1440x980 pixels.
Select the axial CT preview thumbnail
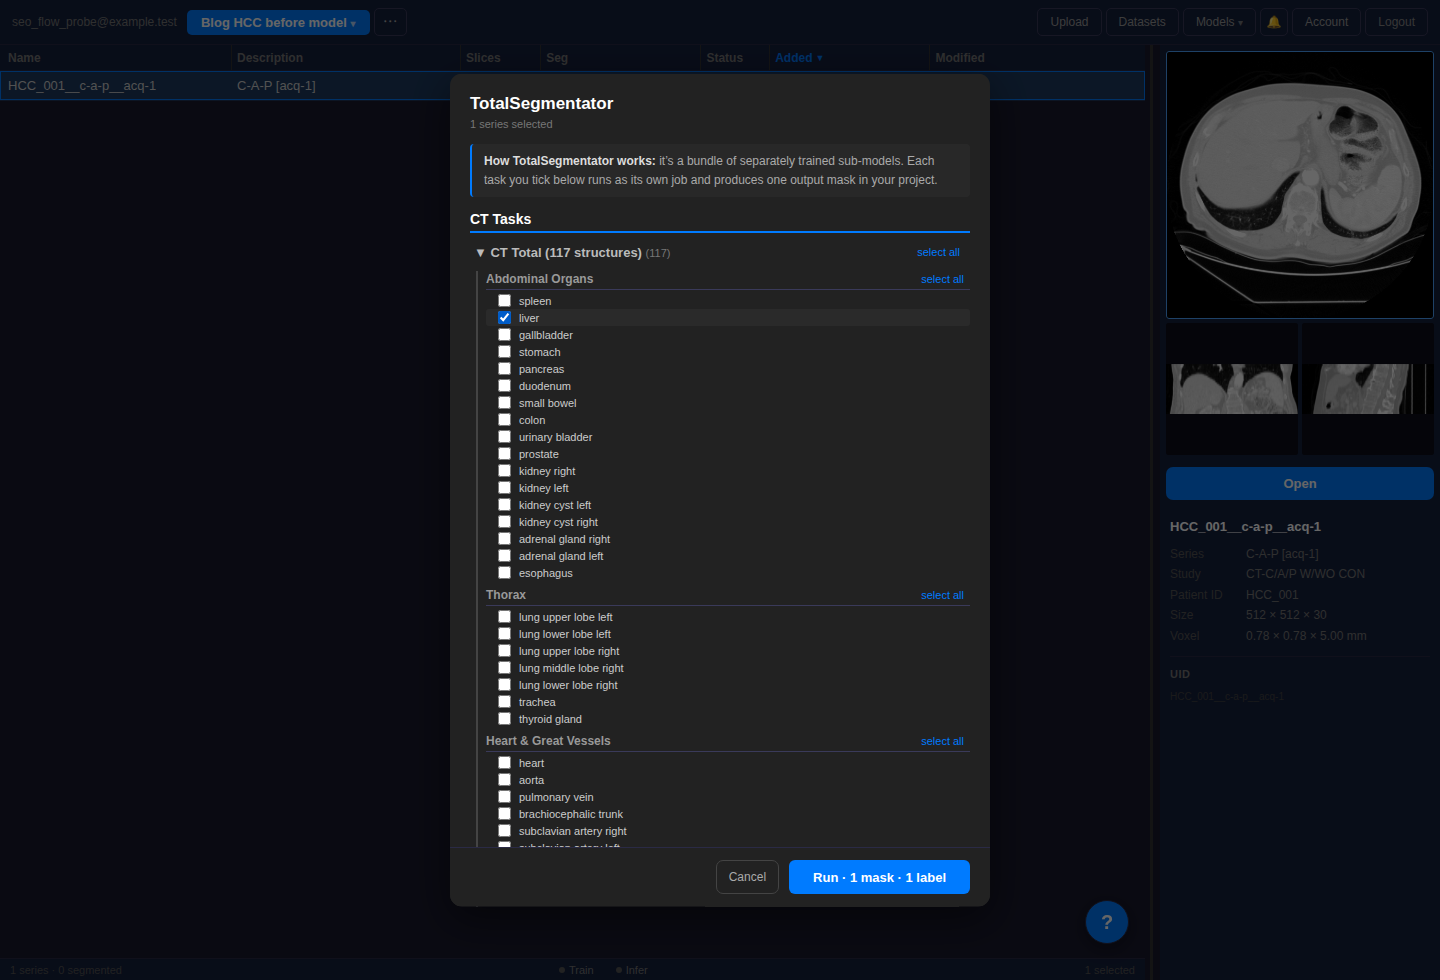coord(1300,185)
